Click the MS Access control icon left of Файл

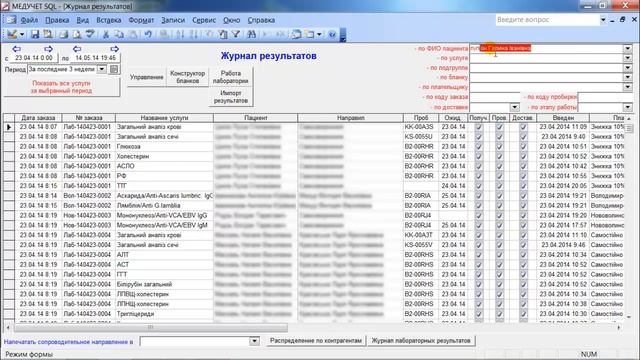click(x=11, y=20)
